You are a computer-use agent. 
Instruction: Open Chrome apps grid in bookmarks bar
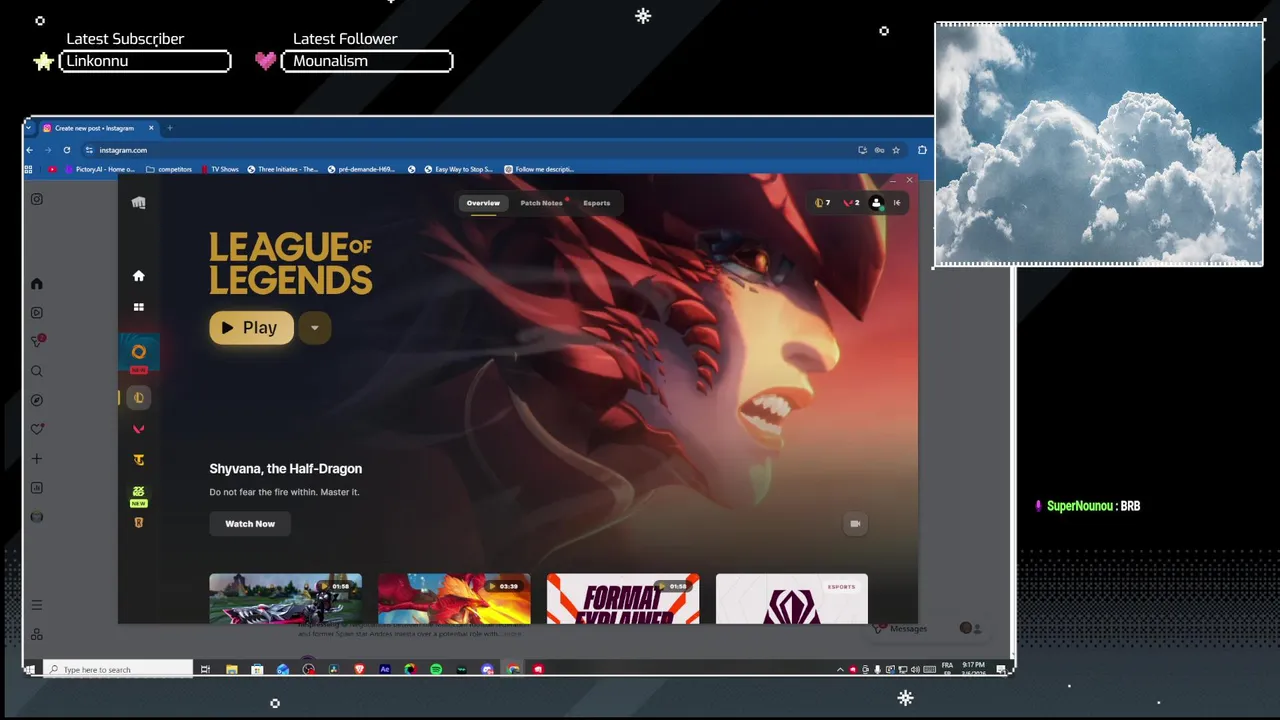pyautogui.click(x=29, y=169)
